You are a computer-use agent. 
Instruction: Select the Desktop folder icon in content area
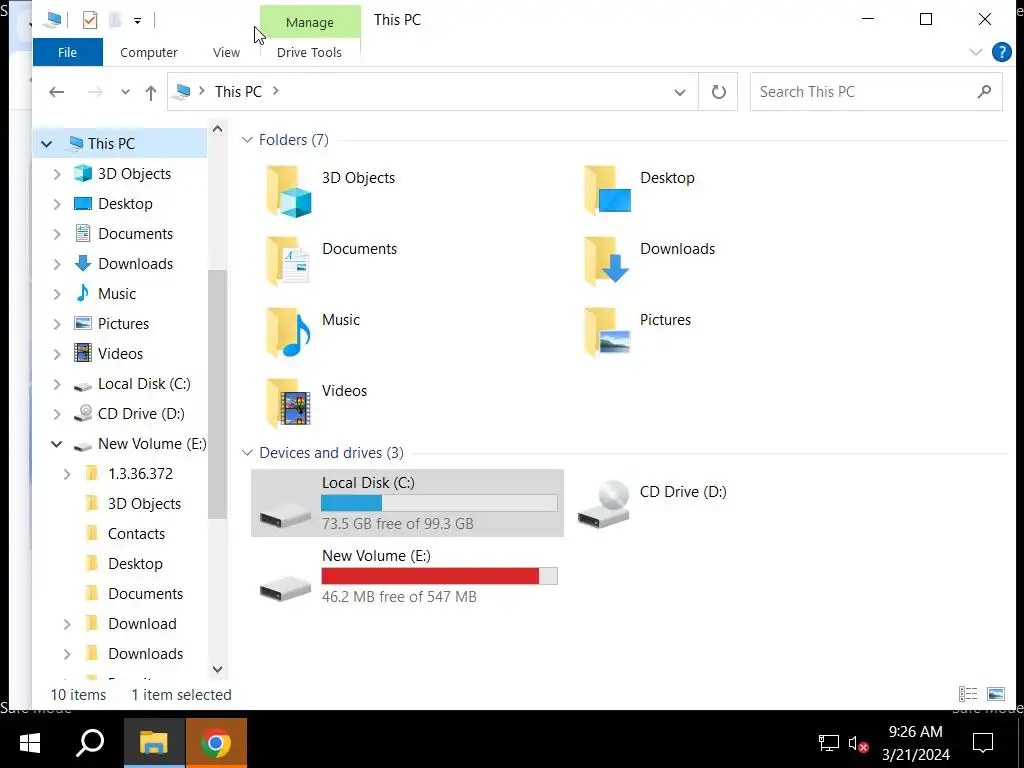click(607, 190)
